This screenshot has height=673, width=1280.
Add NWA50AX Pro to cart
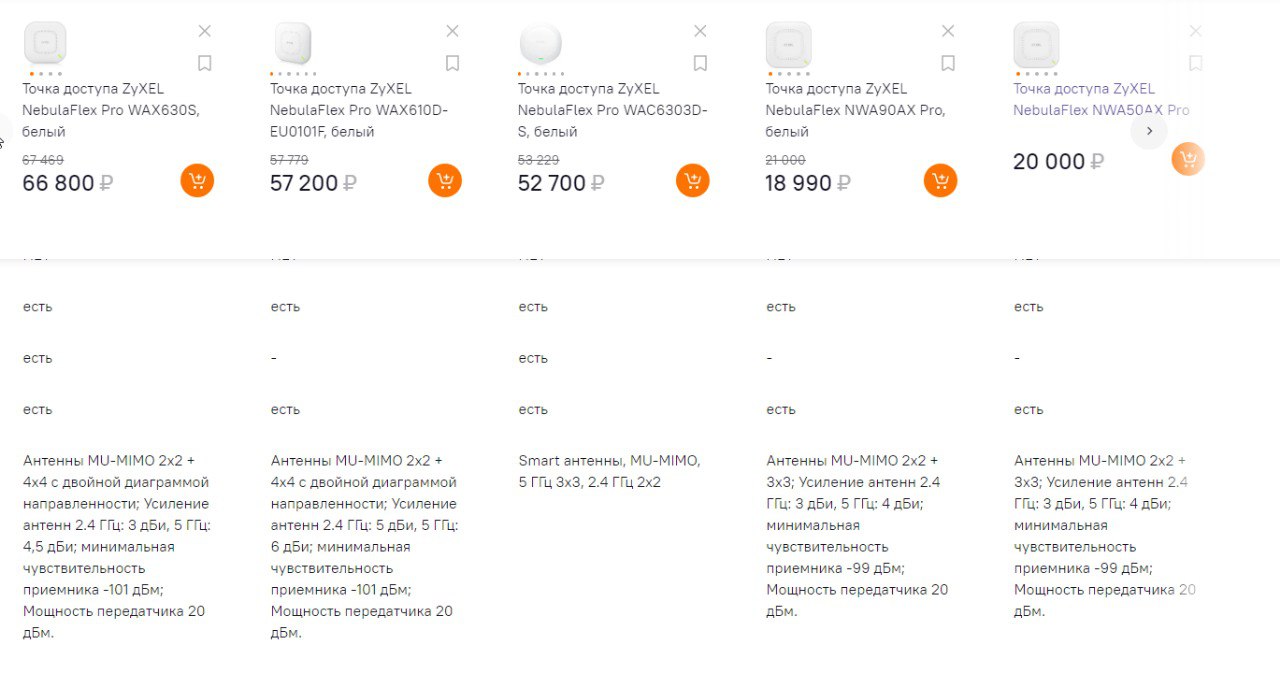click(1188, 159)
